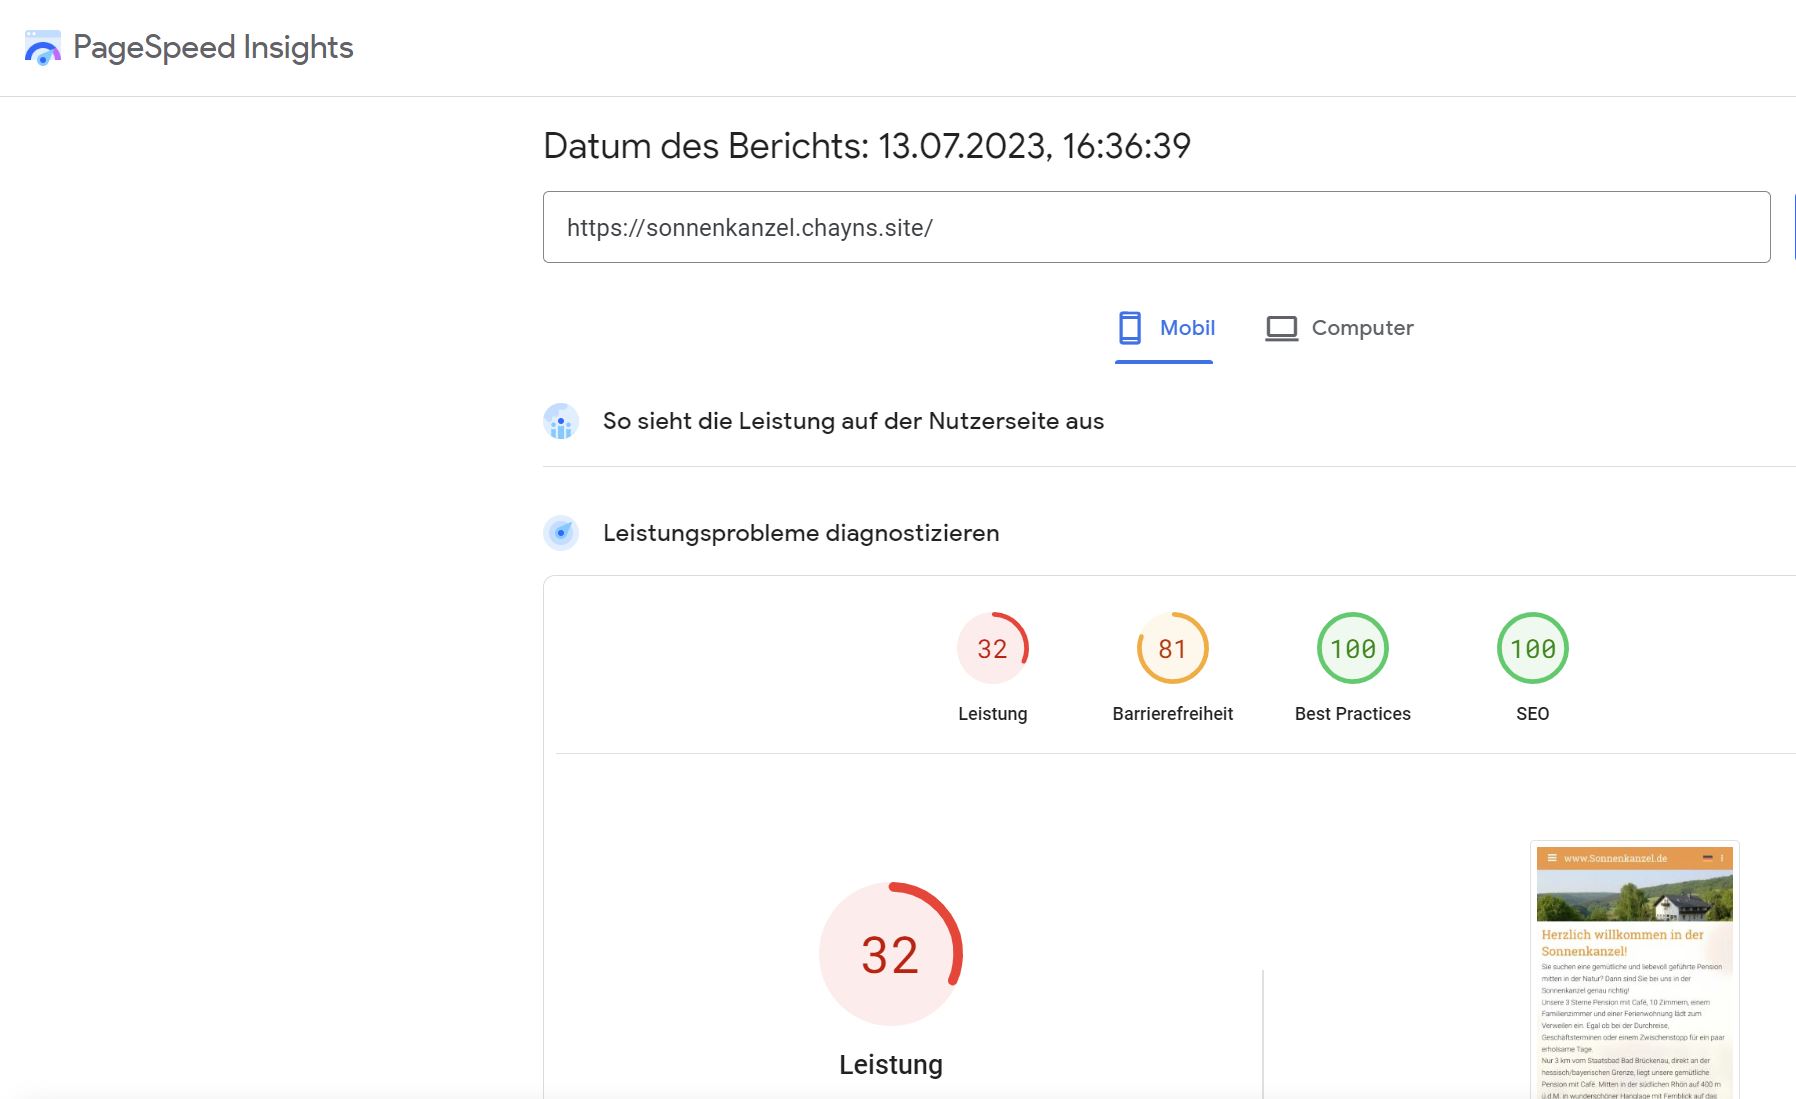Screen dimensions: 1796x1099
Task: Click the PageSpeed Insights logo icon
Action: [43, 48]
